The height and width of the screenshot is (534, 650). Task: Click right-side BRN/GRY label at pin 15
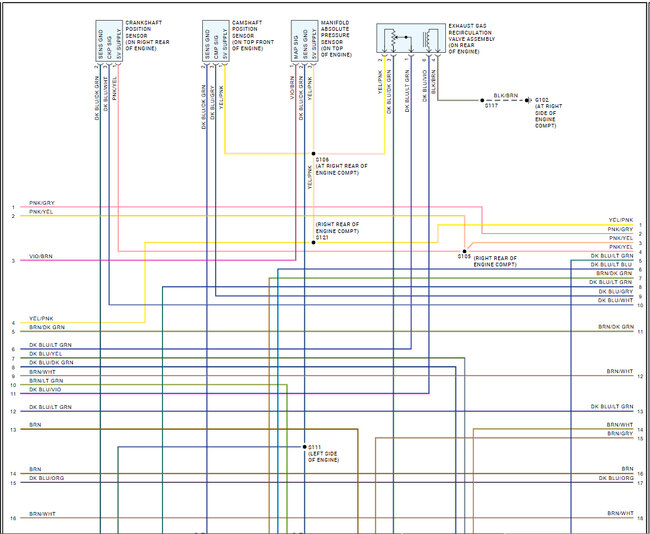click(x=621, y=434)
